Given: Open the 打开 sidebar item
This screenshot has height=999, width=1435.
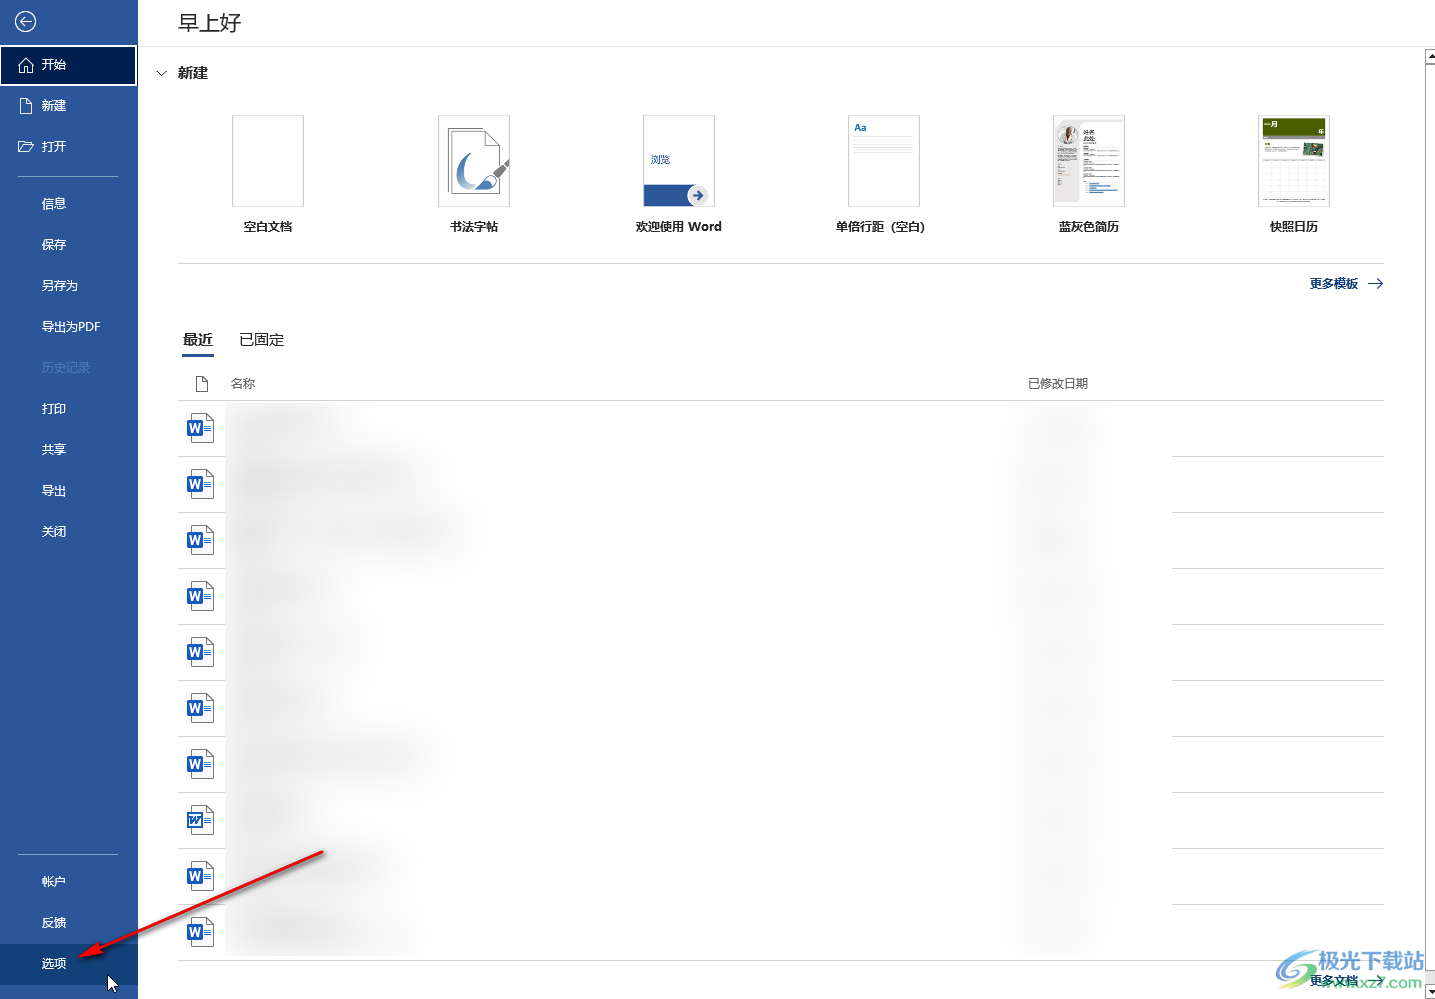Looking at the screenshot, I should tap(68, 147).
